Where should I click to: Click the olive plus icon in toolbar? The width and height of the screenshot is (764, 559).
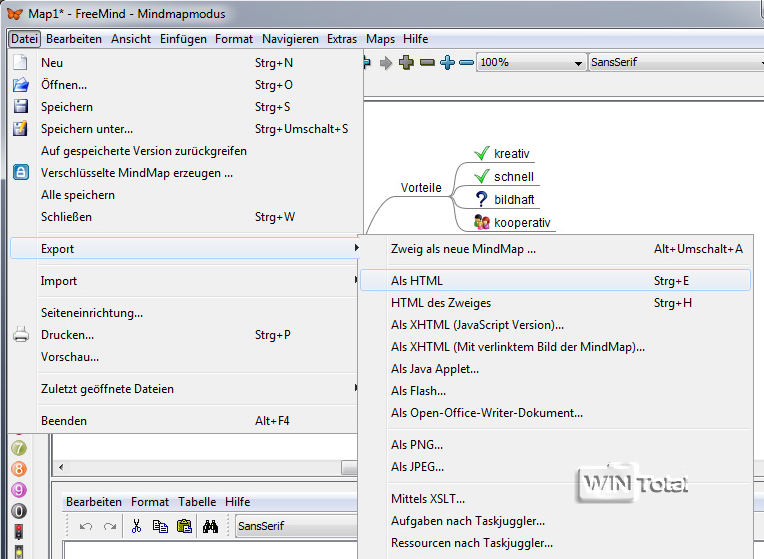coord(406,62)
